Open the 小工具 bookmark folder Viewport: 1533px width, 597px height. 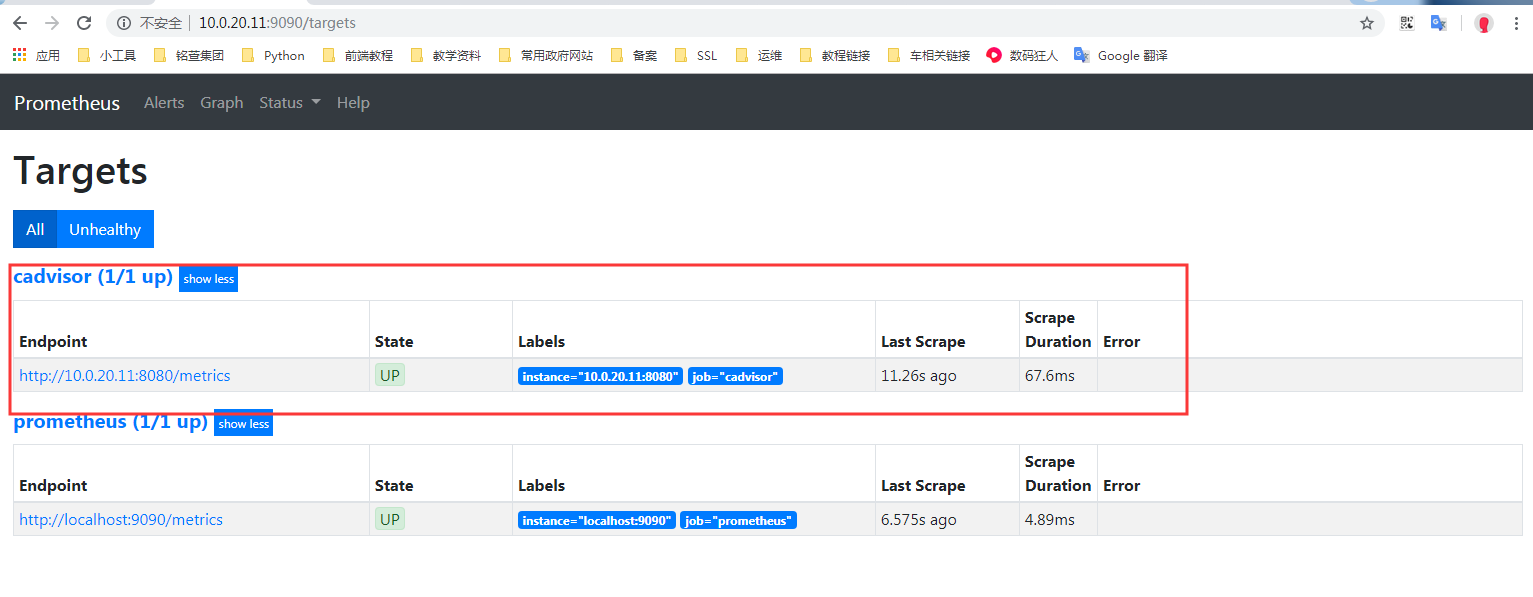106,56
